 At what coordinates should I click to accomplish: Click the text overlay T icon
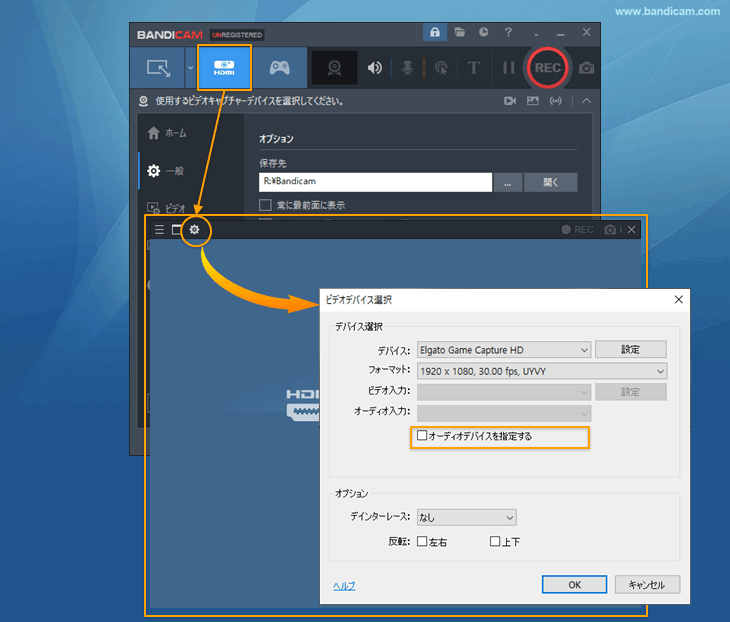473,68
